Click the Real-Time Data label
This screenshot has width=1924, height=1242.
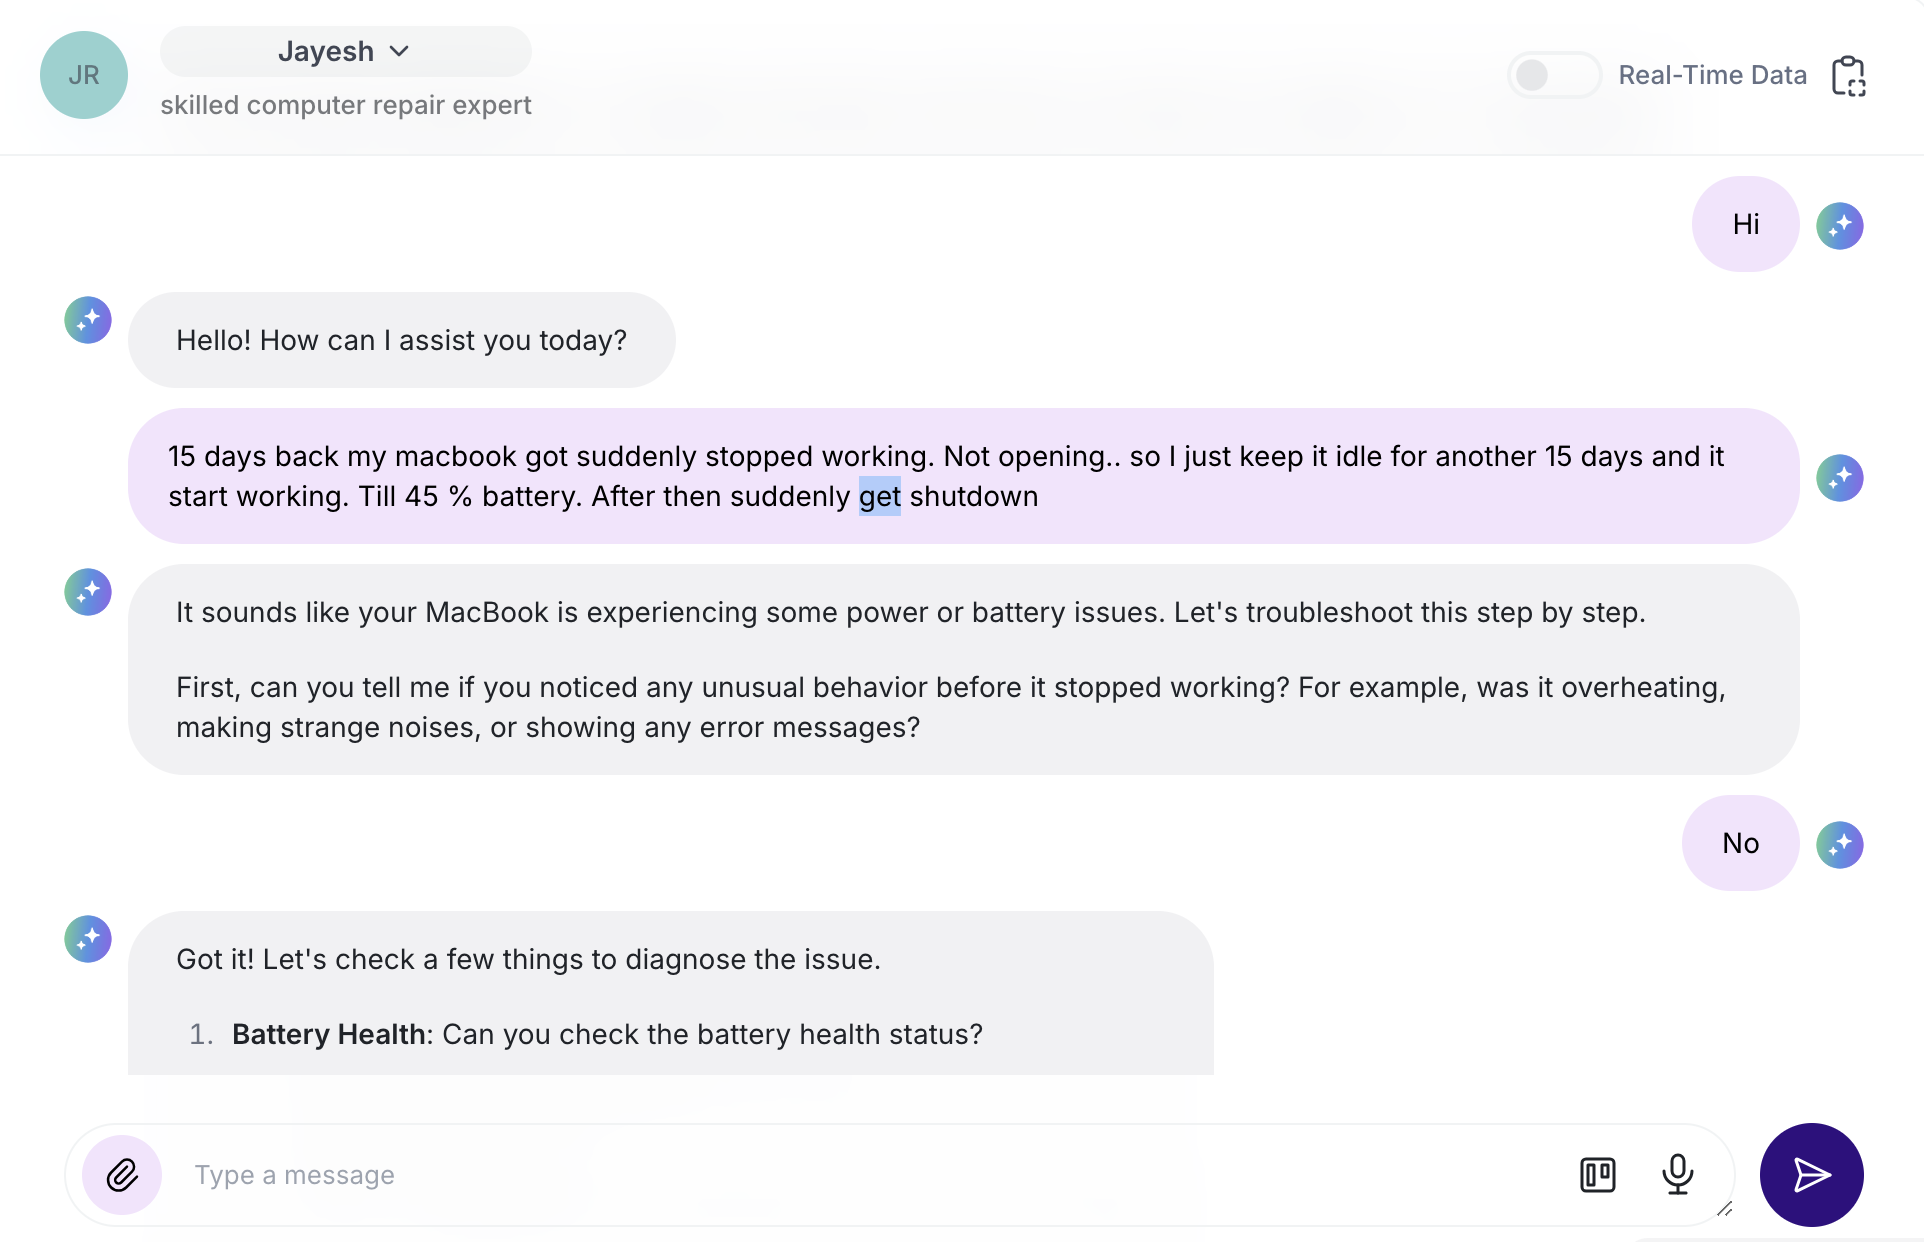(1712, 76)
